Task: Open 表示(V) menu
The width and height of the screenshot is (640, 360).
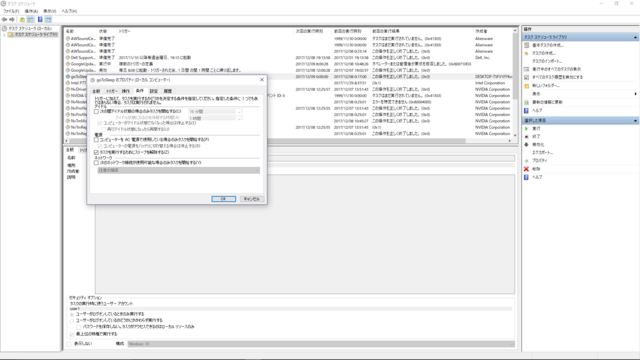Action: click(x=49, y=11)
